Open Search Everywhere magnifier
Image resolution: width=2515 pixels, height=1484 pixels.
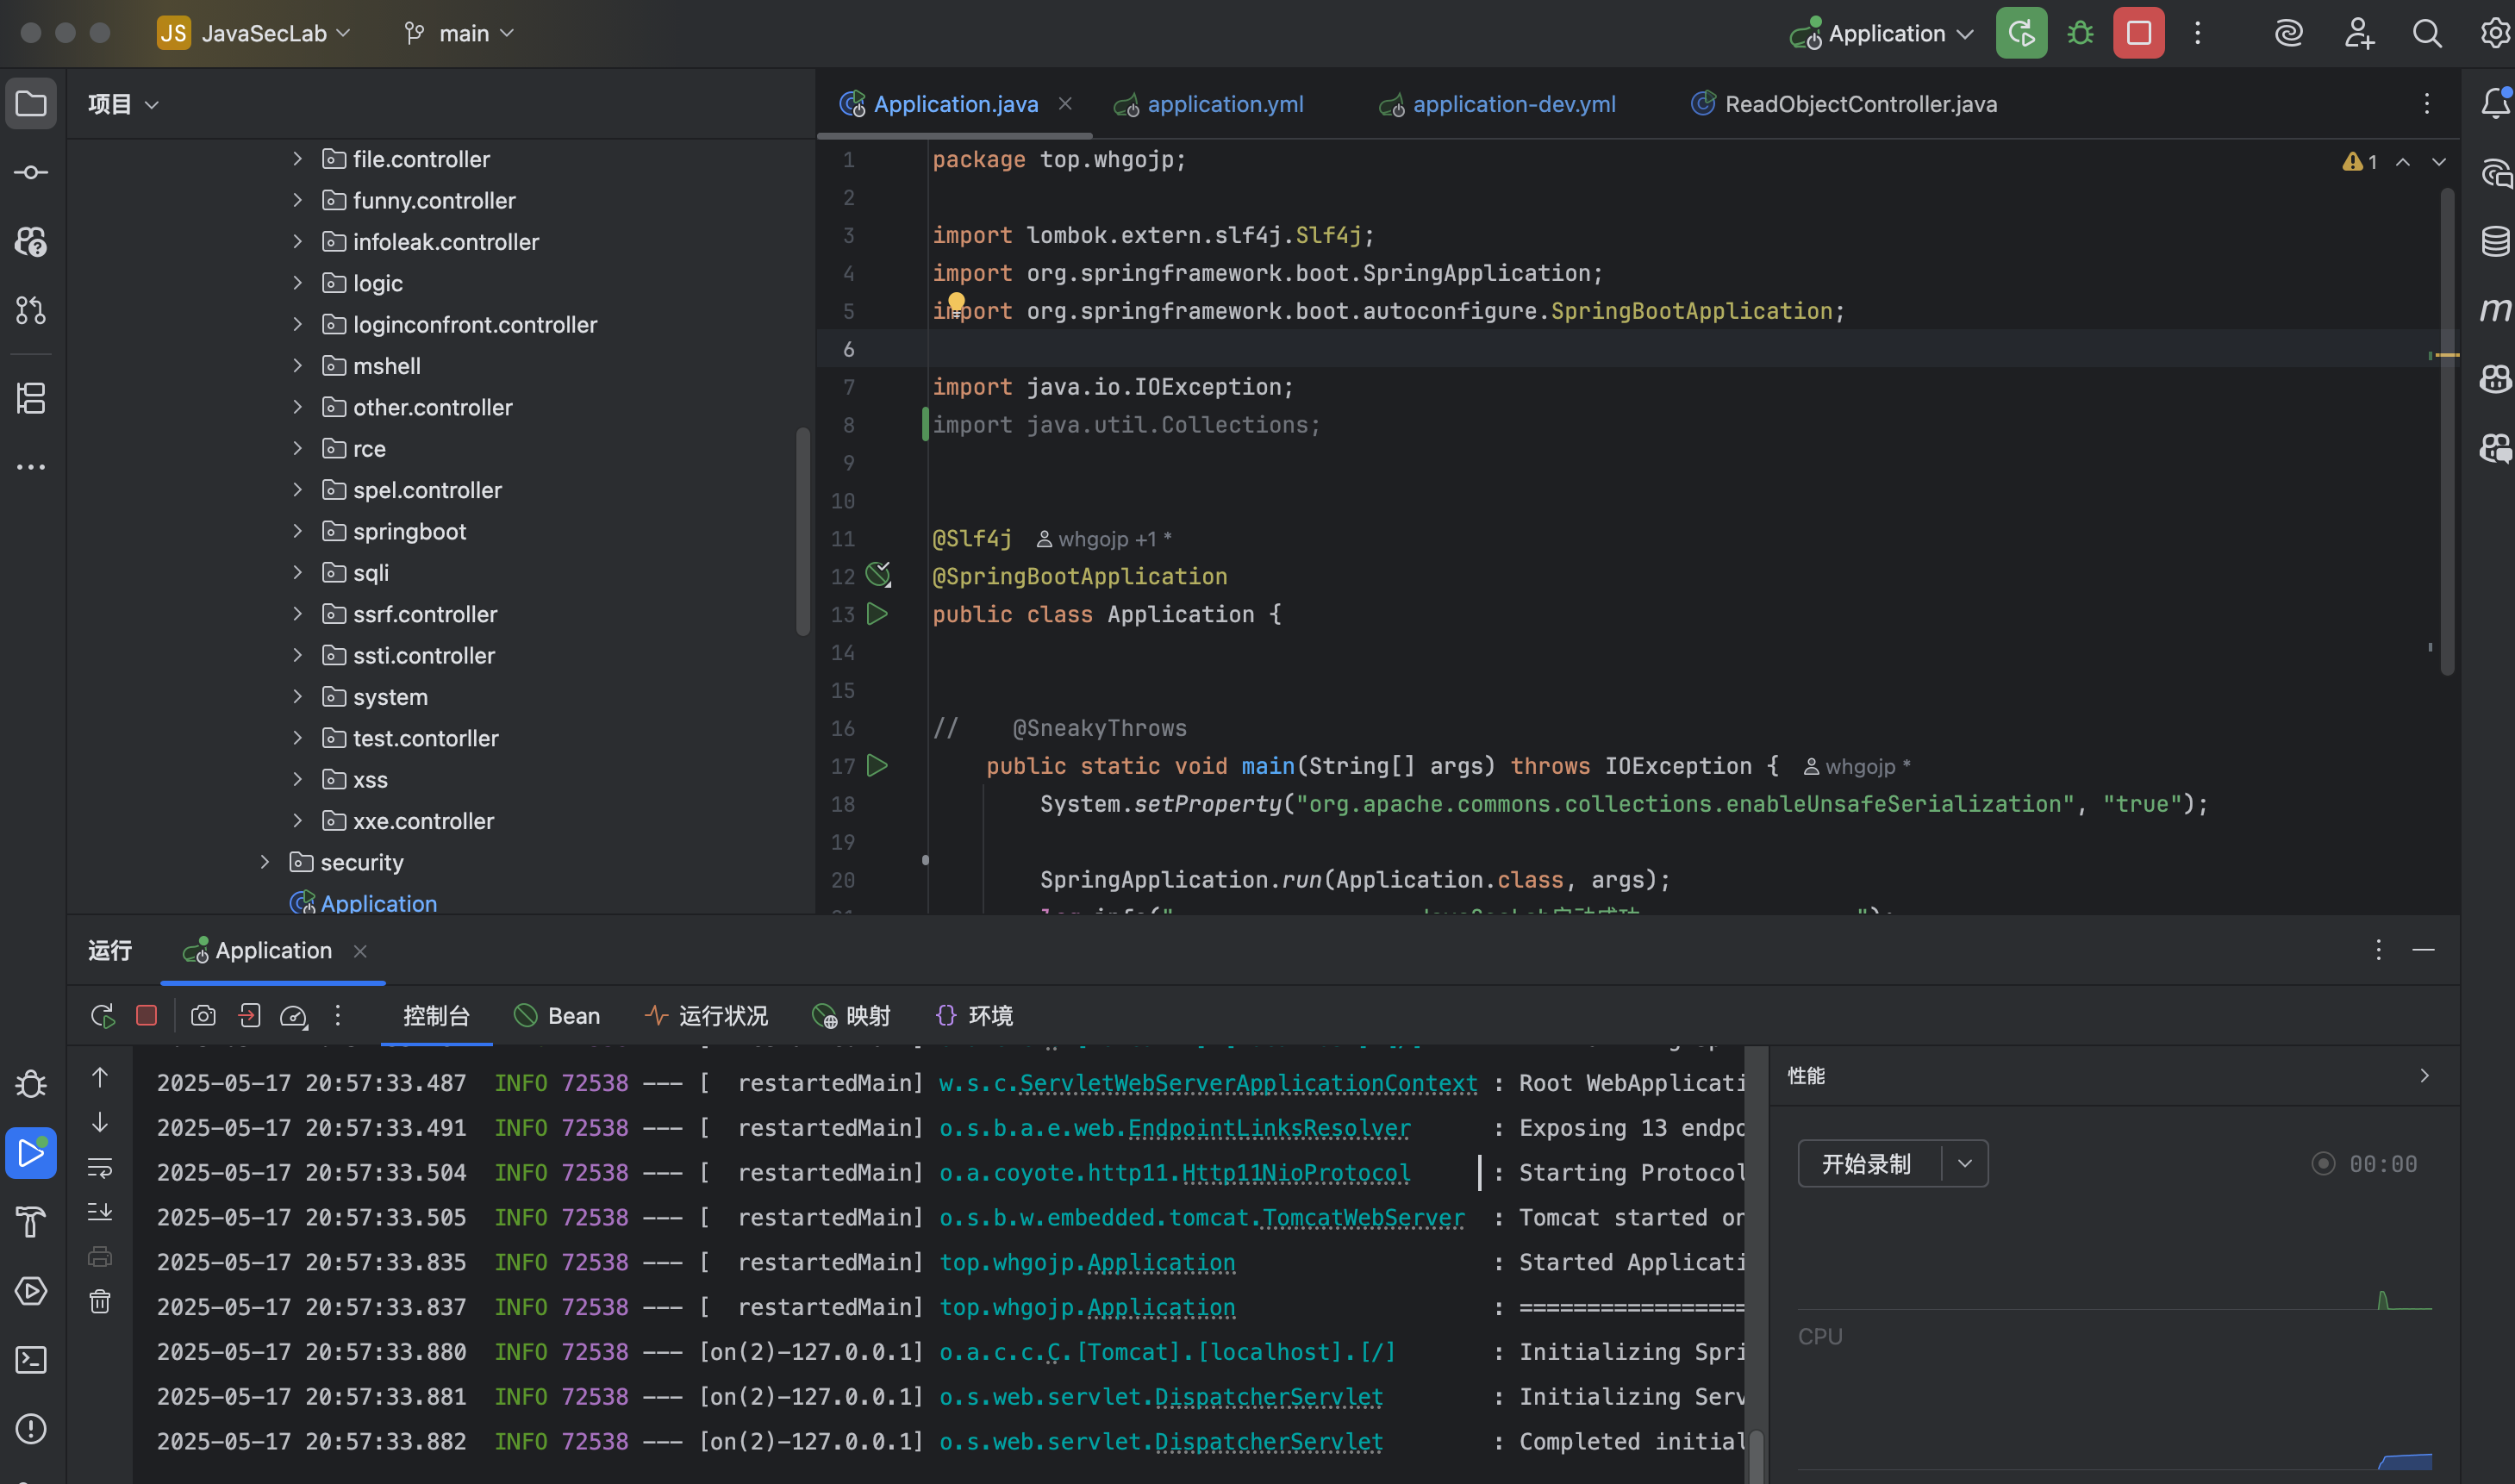(x=2427, y=33)
